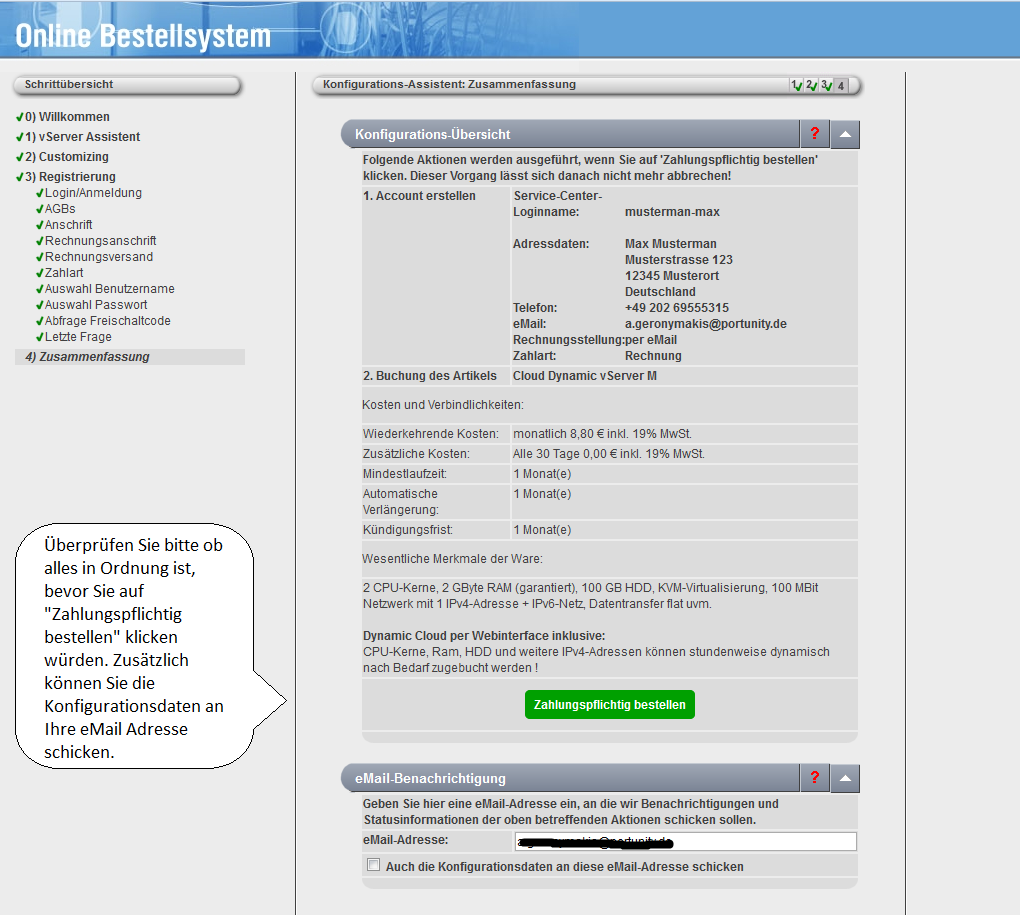The height and width of the screenshot is (915, 1020).
Task: Collapse the eMail-Benachrichtigung panel
Action: point(845,778)
